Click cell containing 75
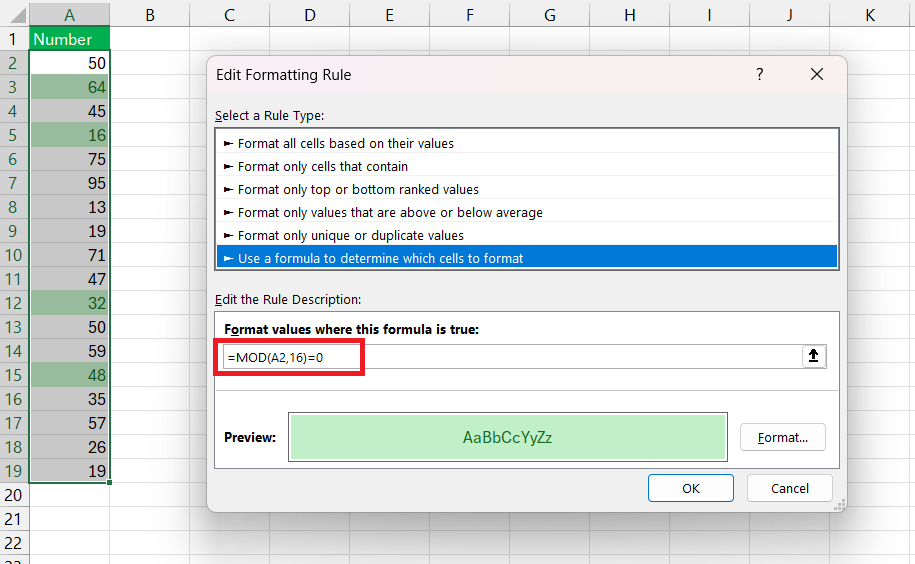 pos(69,159)
